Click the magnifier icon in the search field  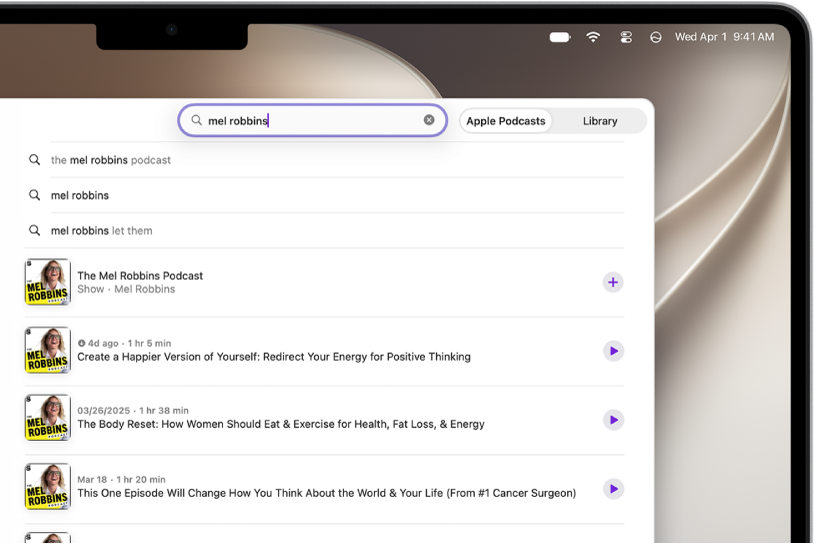pos(196,120)
